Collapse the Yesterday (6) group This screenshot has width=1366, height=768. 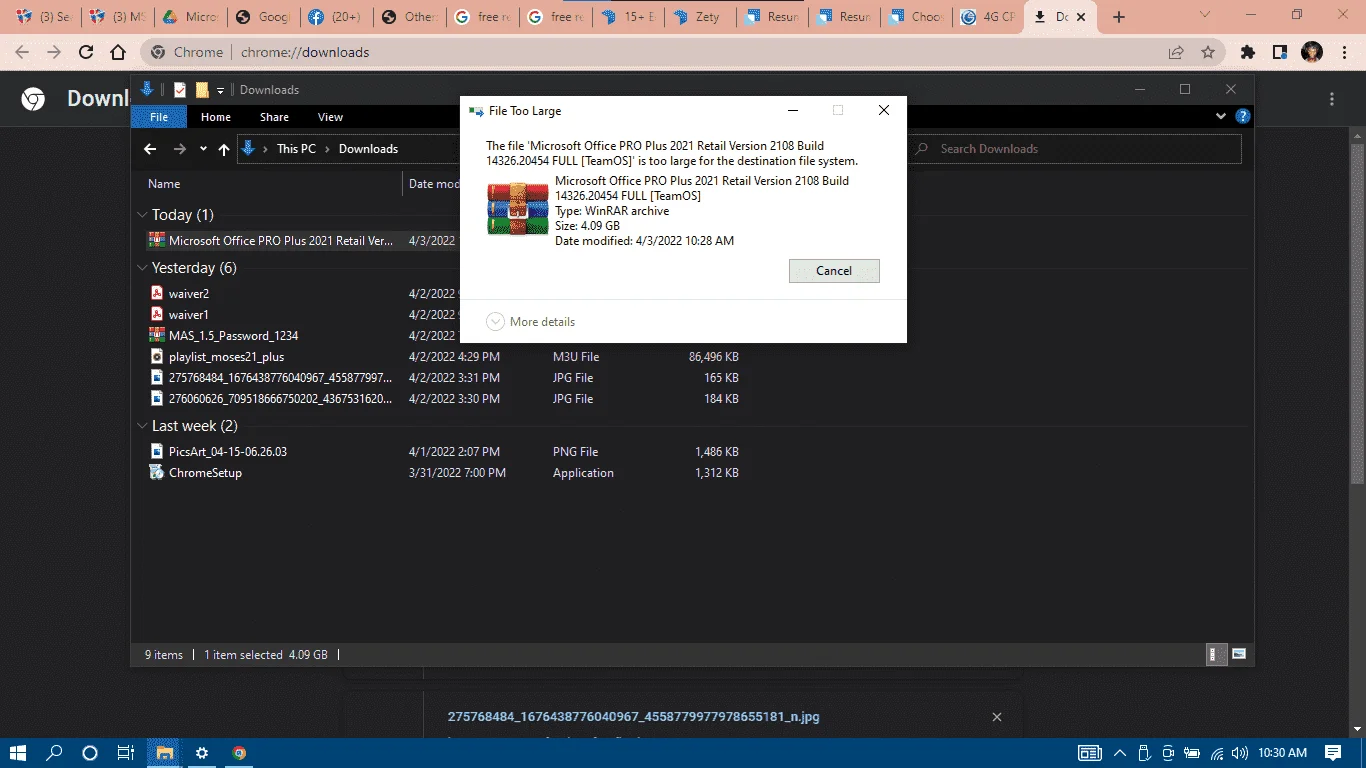tap(141, 268)
